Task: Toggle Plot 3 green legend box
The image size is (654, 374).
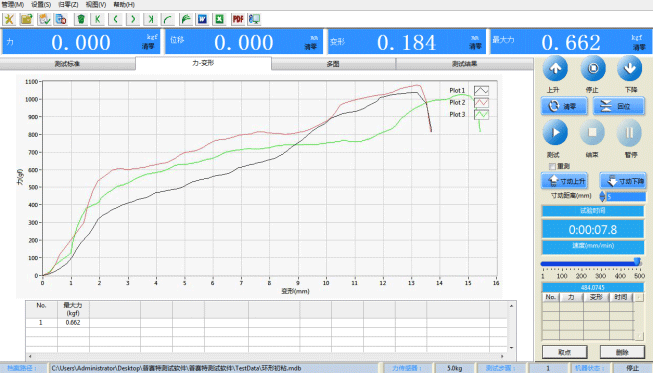Action: click(481, 114)
